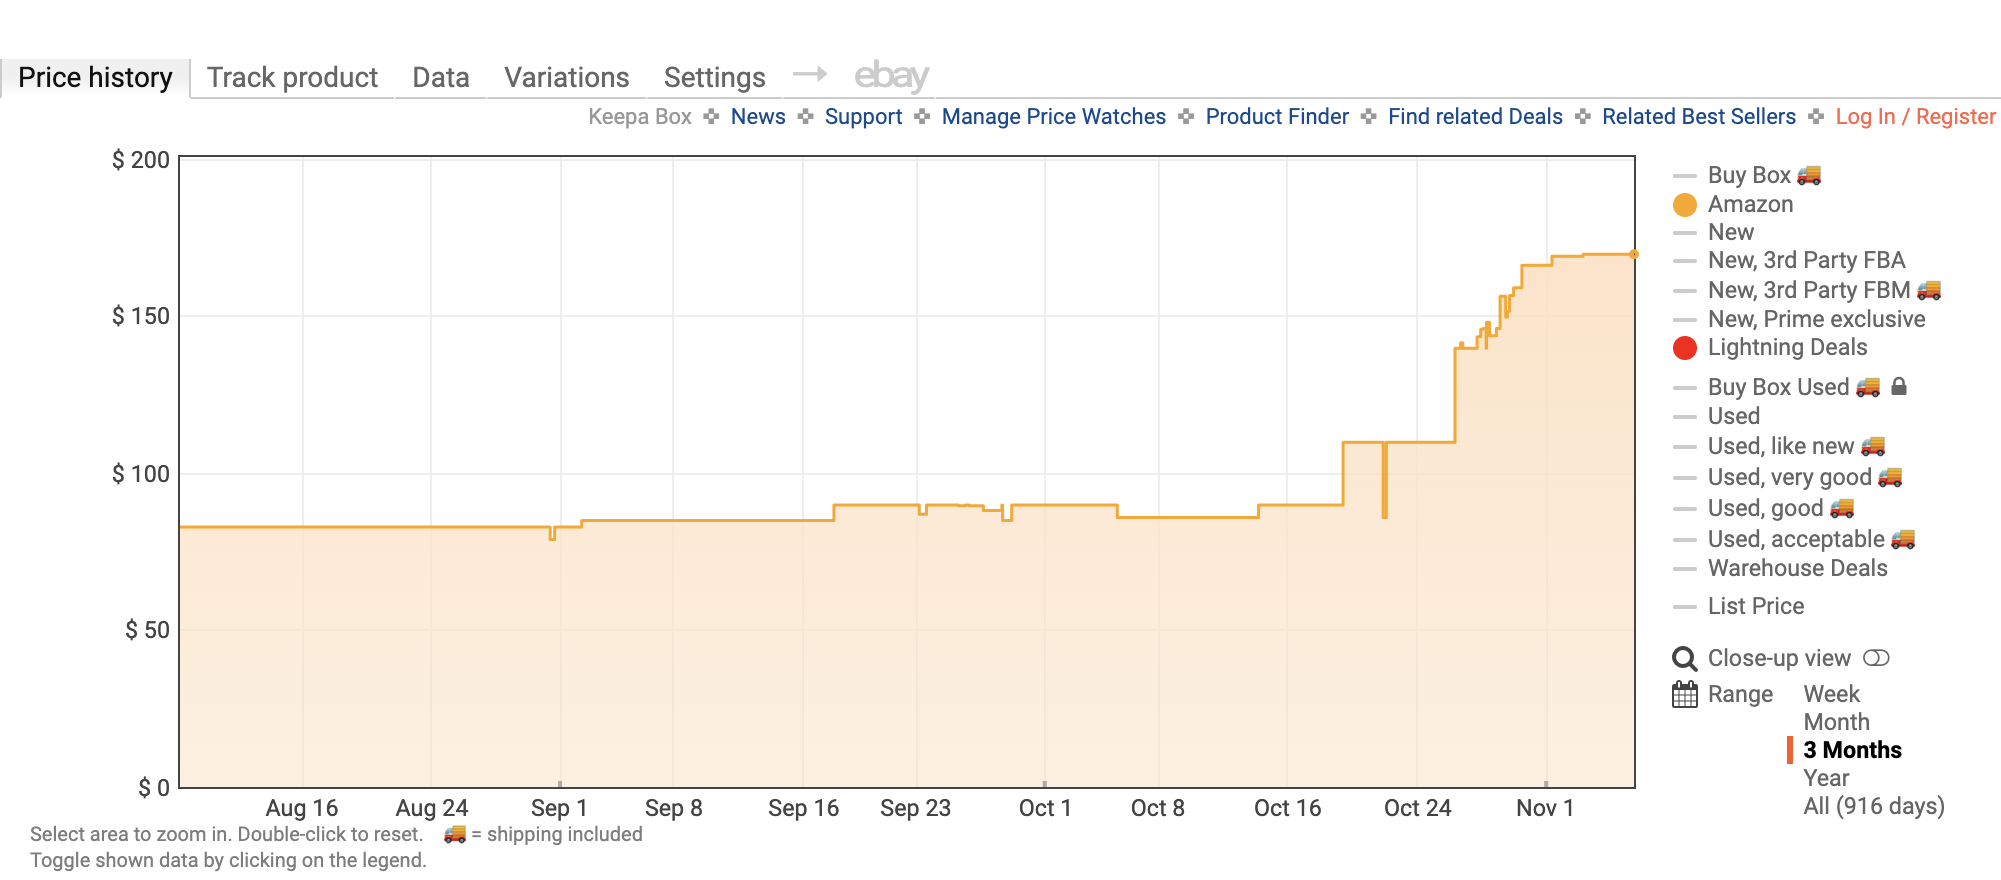
Task: Click the red Lightning Deals dot
Action: (x=1685, y=348)
